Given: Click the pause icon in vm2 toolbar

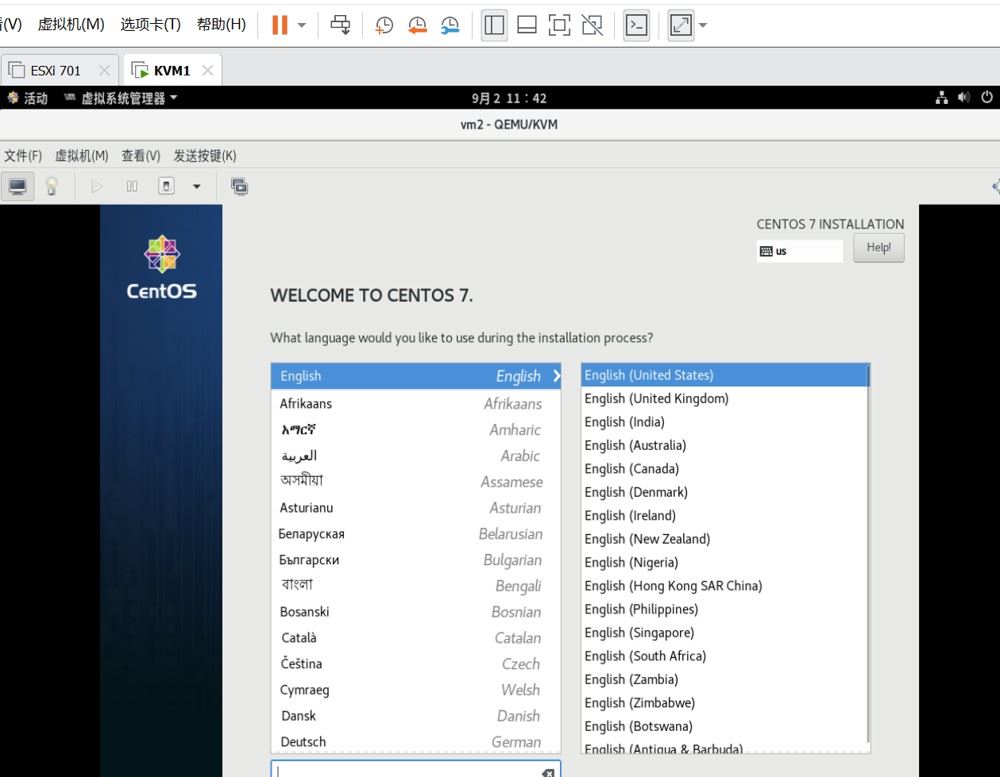Looking at the screenshot, I should (x=131, y=186).
